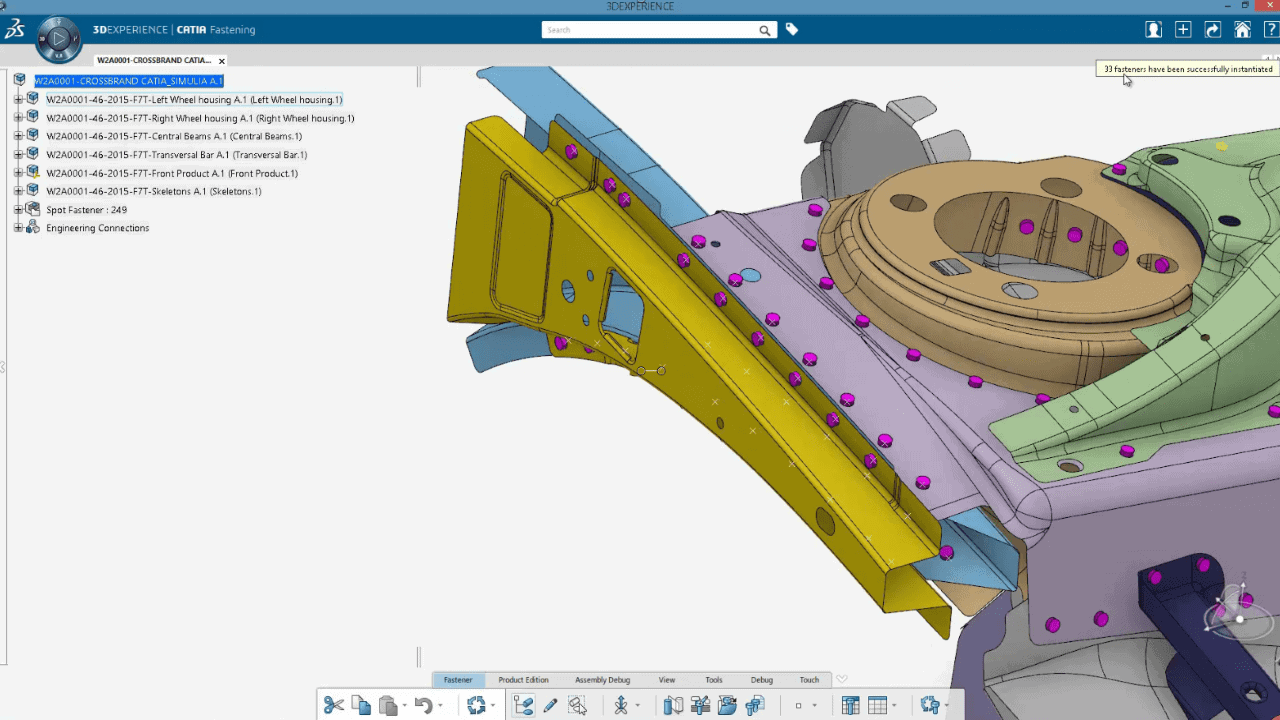Open the Share arrow icon

pos(1212,30)
